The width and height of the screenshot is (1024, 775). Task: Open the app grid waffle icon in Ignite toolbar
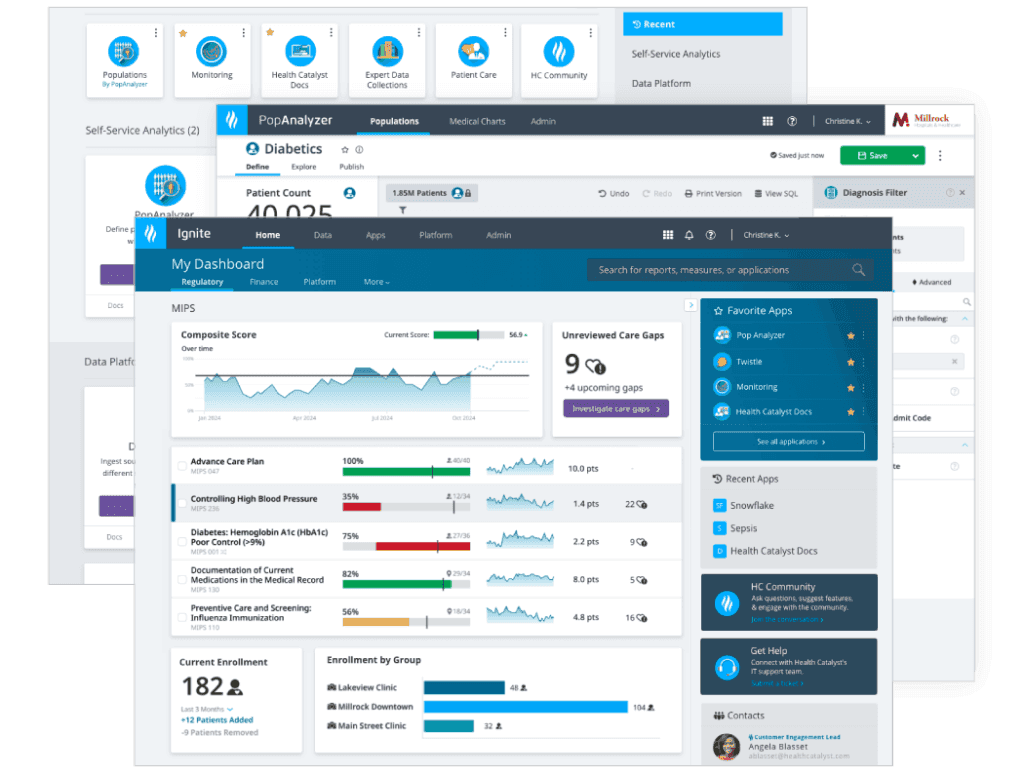click(x=667, y=234)
